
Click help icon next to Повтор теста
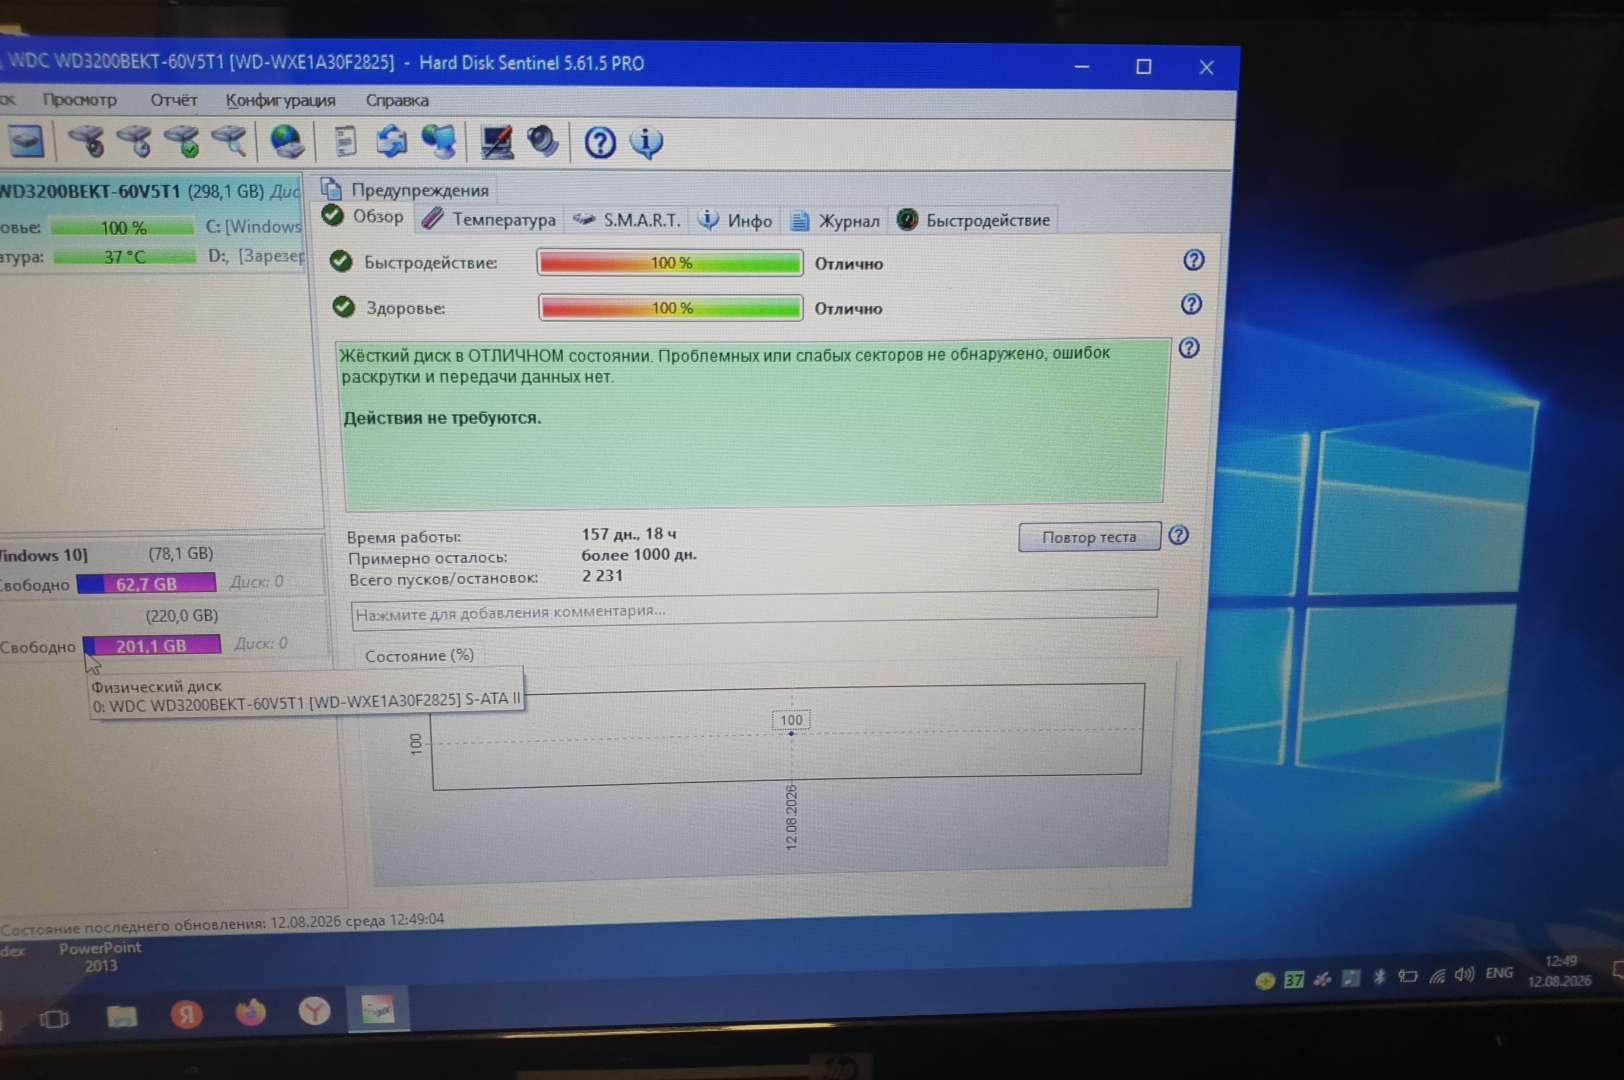point(1179,535)
